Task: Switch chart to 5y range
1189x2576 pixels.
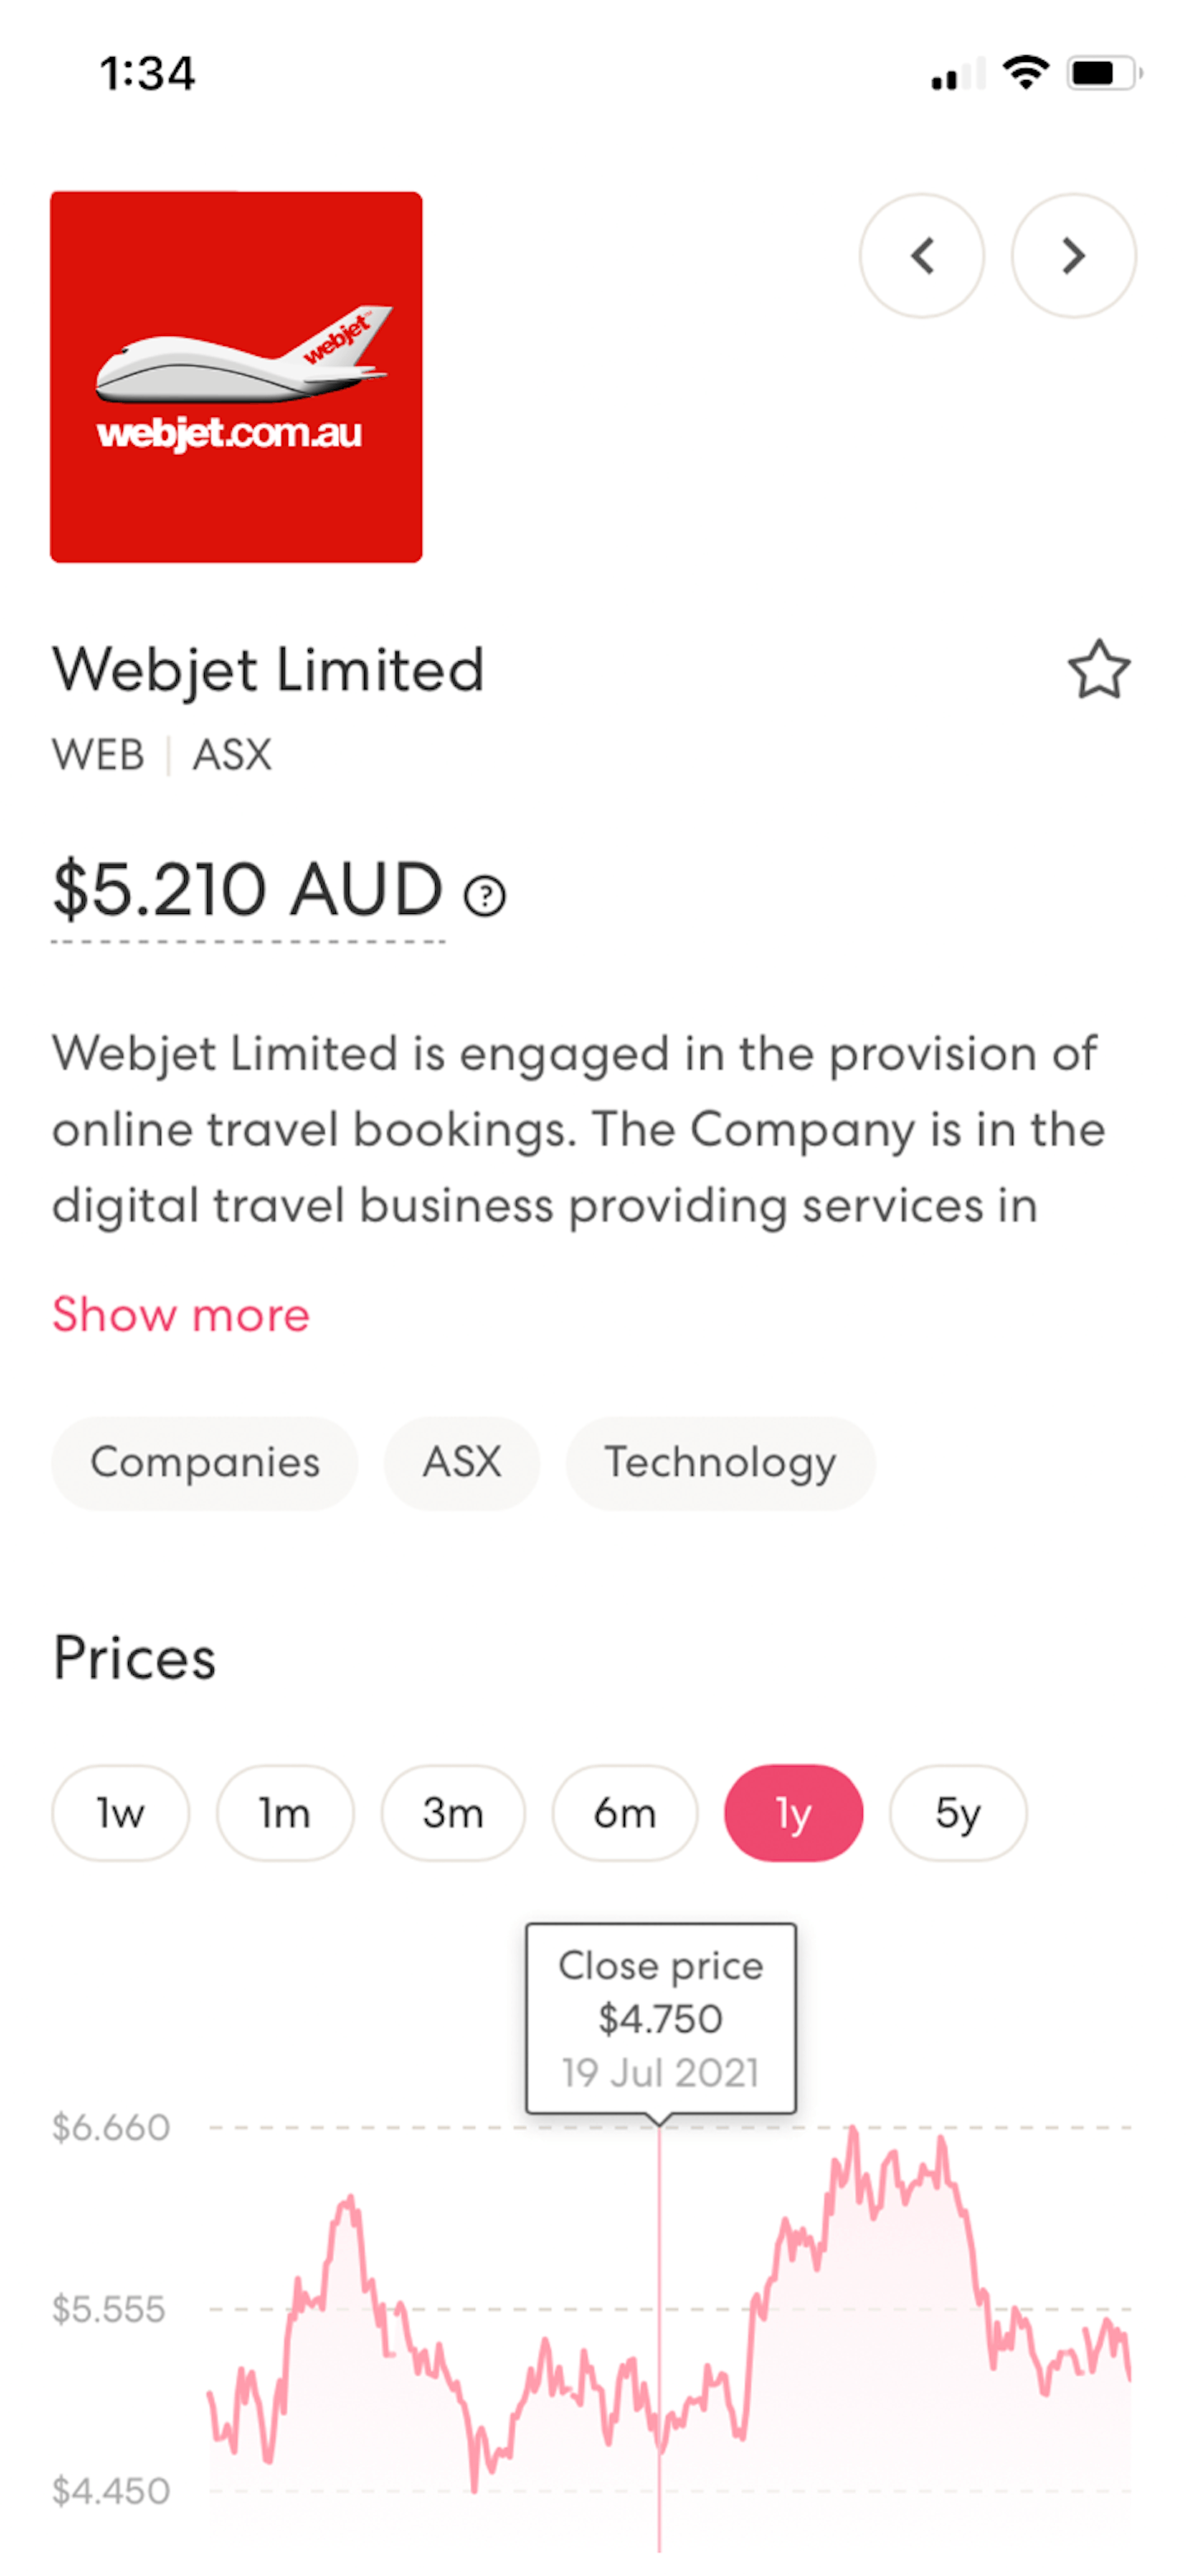Action: [x=957, y=1812]
